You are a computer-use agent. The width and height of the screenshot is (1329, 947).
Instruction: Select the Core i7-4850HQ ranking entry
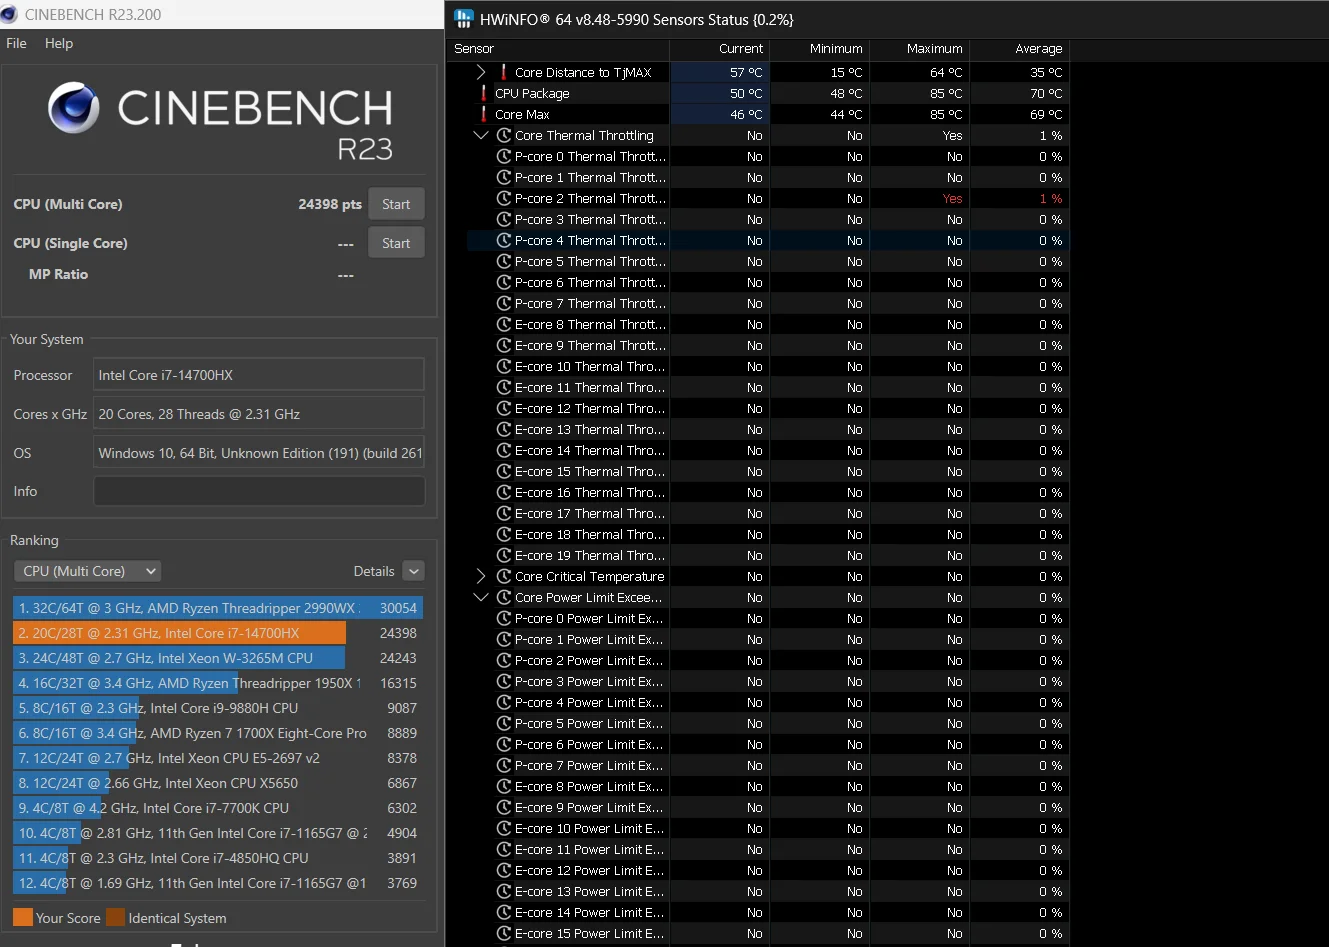[218, 858]
